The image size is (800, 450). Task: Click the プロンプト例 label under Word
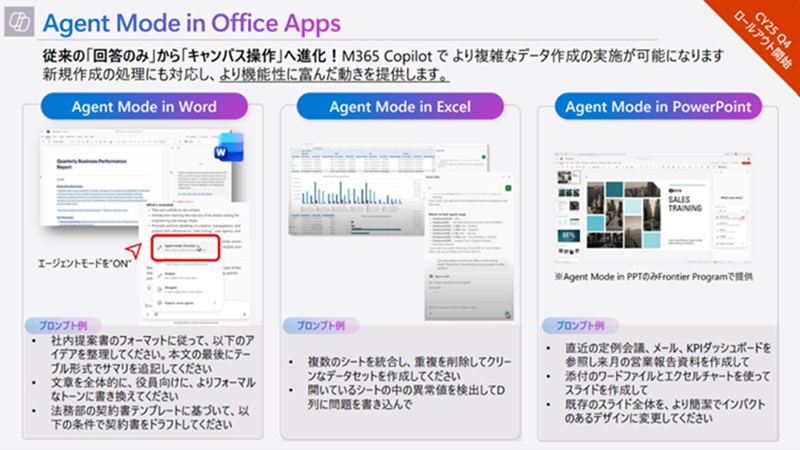coord(63,326)
